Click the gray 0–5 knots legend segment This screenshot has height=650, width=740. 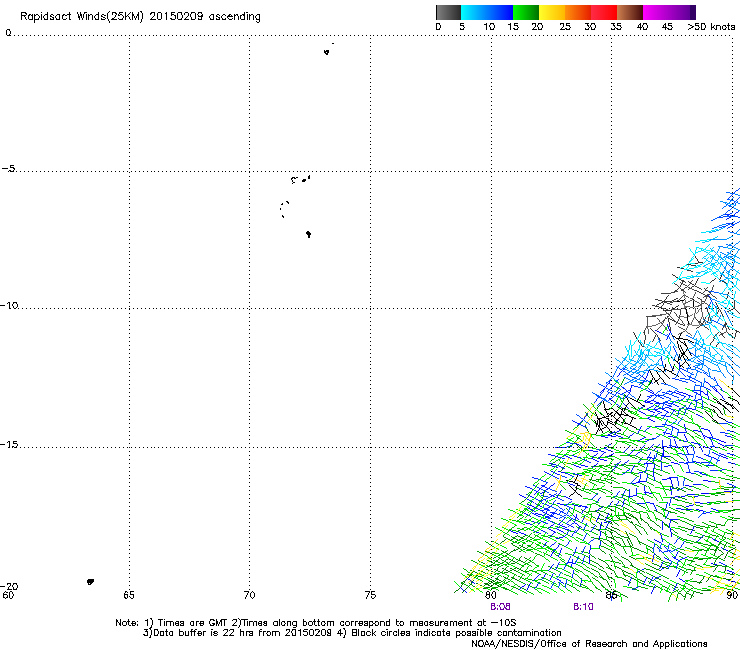448,12
